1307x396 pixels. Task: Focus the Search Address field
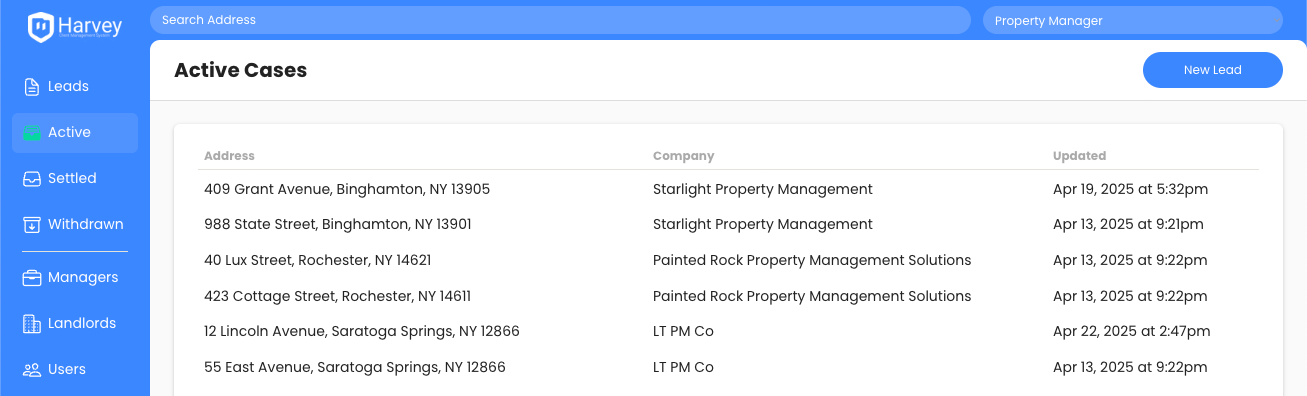coord(560,20)
